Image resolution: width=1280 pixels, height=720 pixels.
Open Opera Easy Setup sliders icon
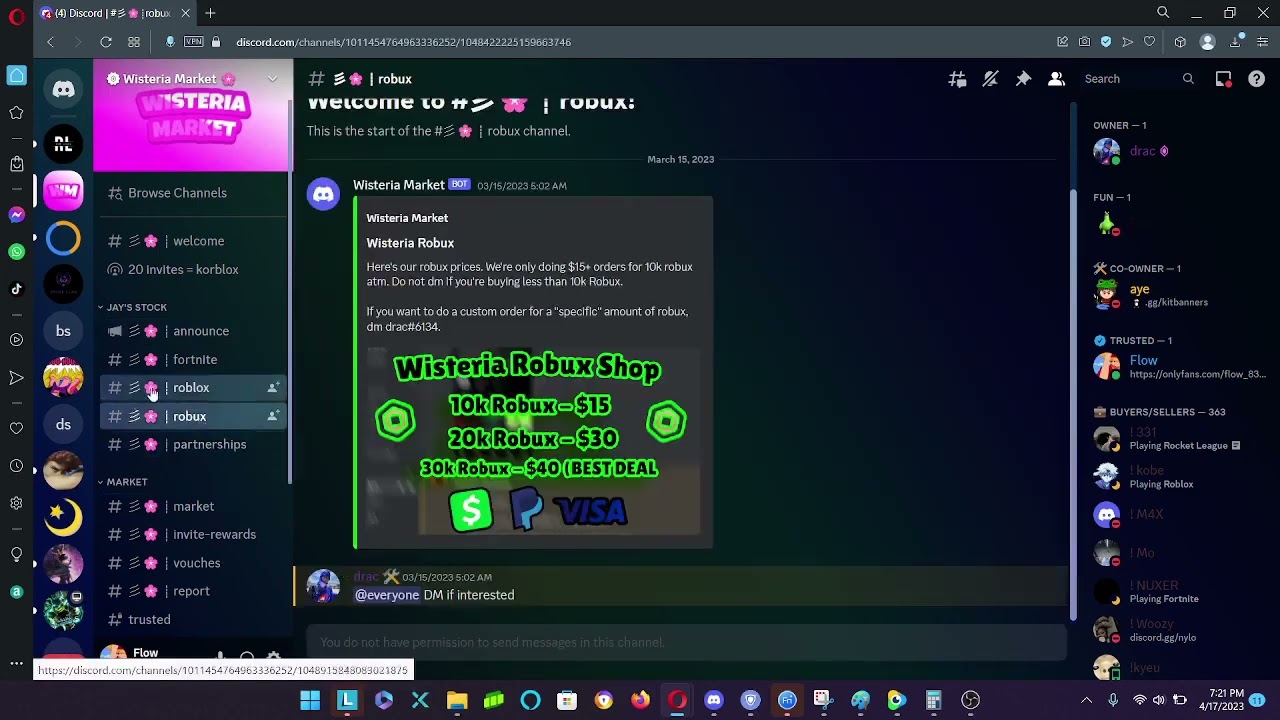(x=1262, y=42)
